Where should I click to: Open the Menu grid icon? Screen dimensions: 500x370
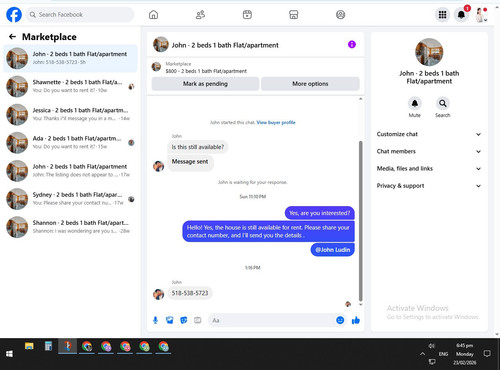point(442,15)
